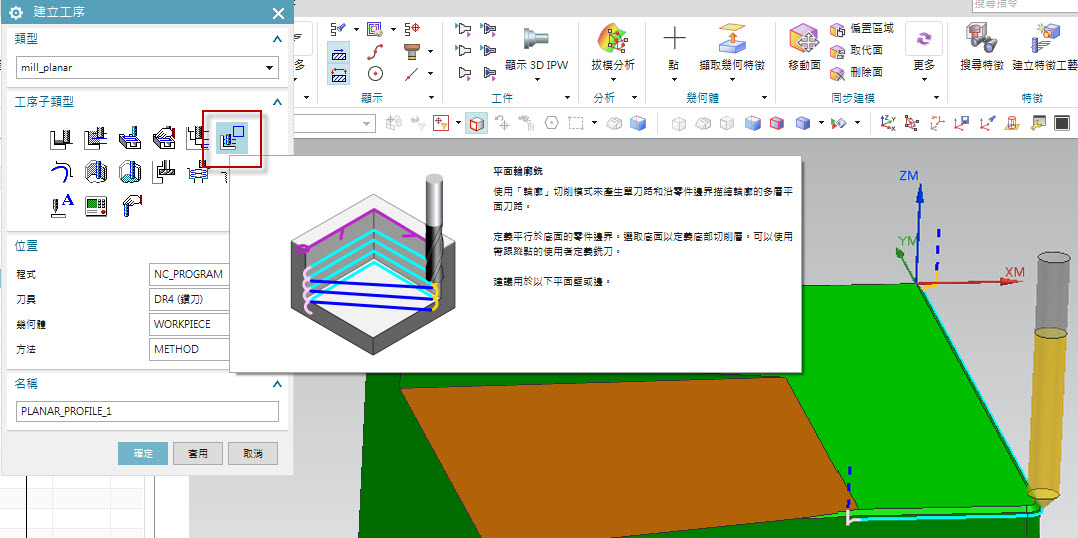Open the 拔模分析 draft analysis tool

612,41
